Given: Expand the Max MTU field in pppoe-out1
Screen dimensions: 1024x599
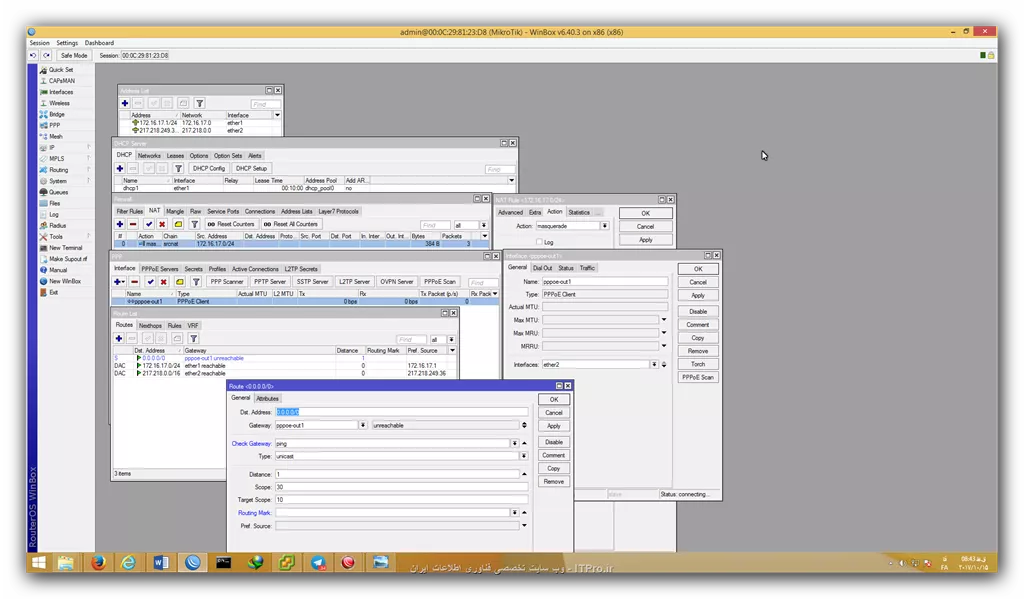Looking at the screenshot, I should tap(664, 320).
